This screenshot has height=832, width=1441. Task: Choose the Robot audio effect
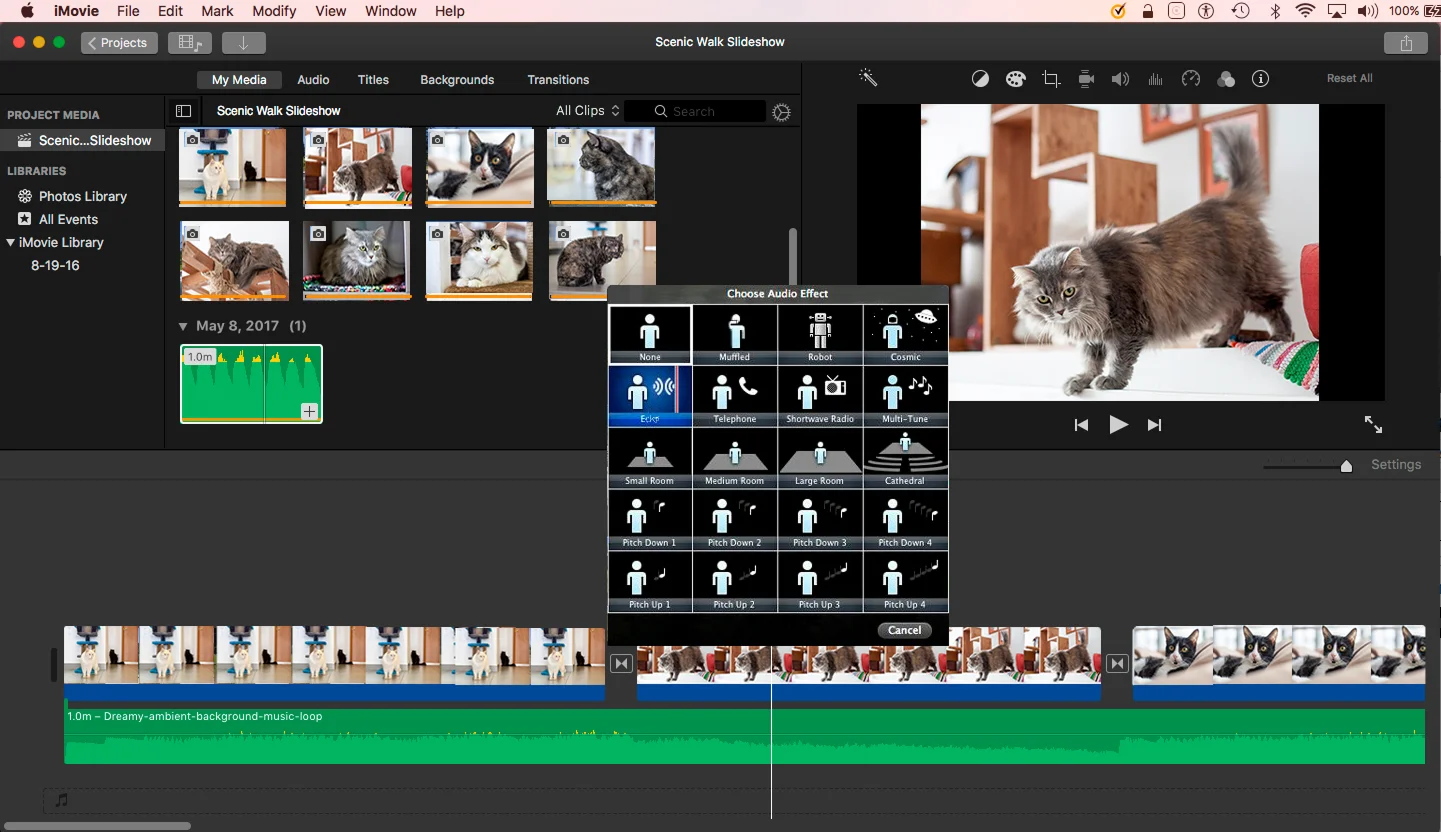[x=820, y=334]
